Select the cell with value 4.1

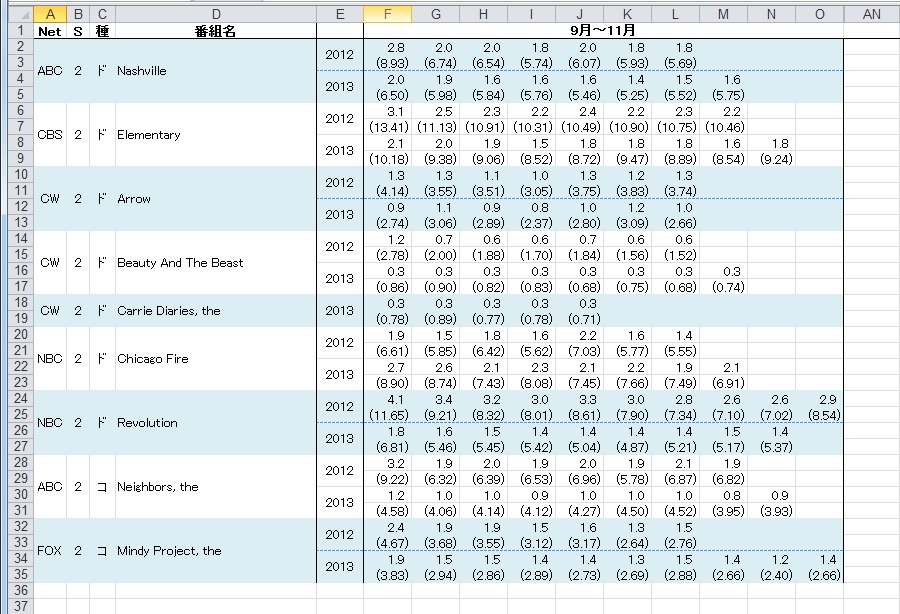click(x=387, y=399)
